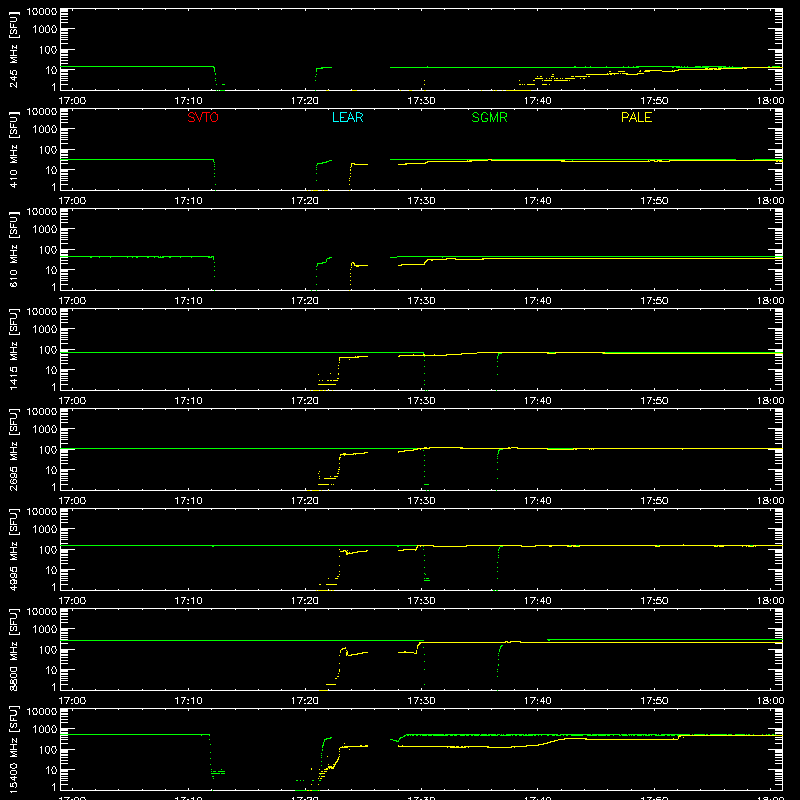Click the 100 y-axis value on 8800 MHz plot
This screenshot has height=800, width=800.
pos(47,649)
